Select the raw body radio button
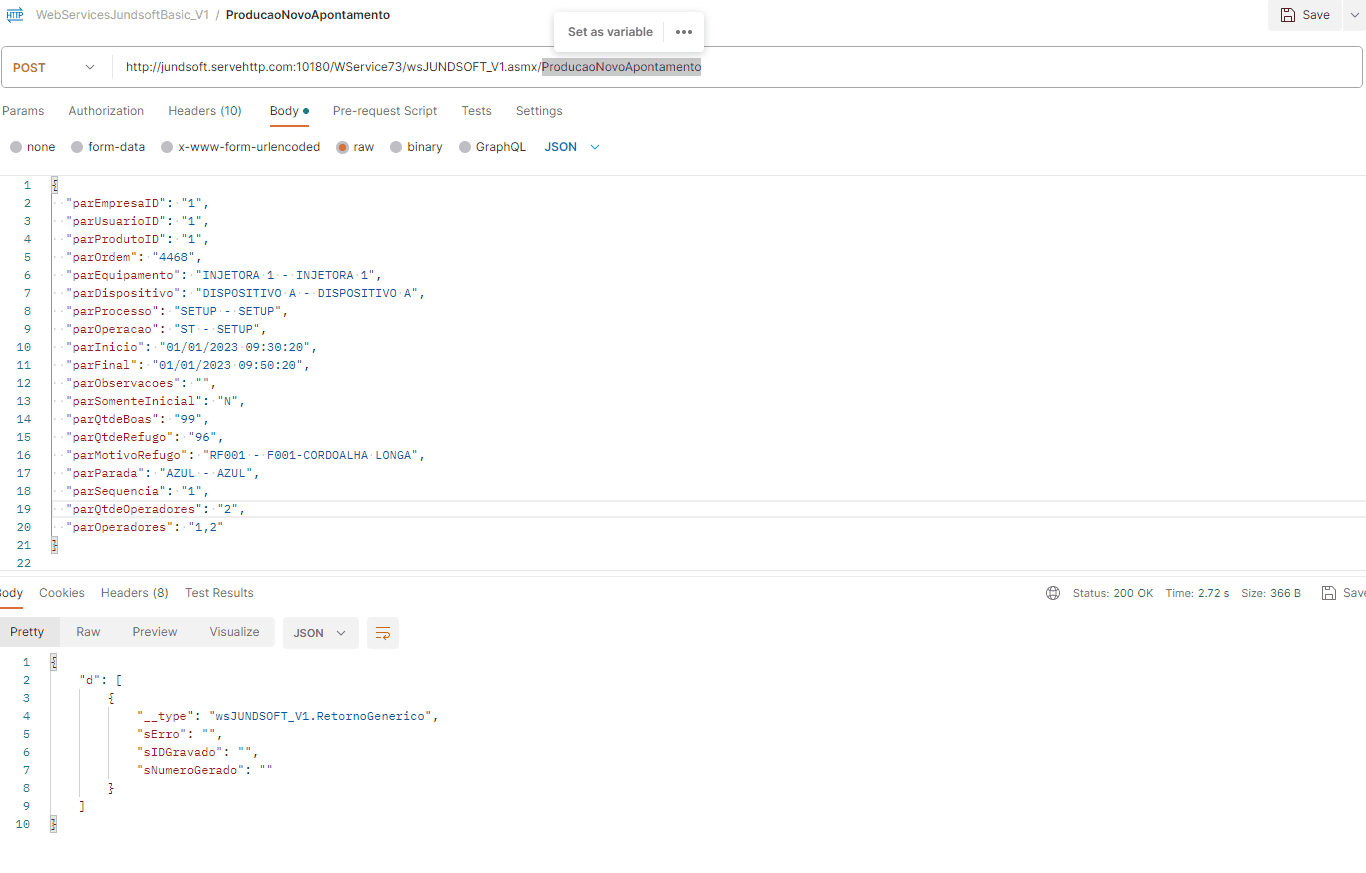Viewport: 1366px width, 873px height. point(342,147)
